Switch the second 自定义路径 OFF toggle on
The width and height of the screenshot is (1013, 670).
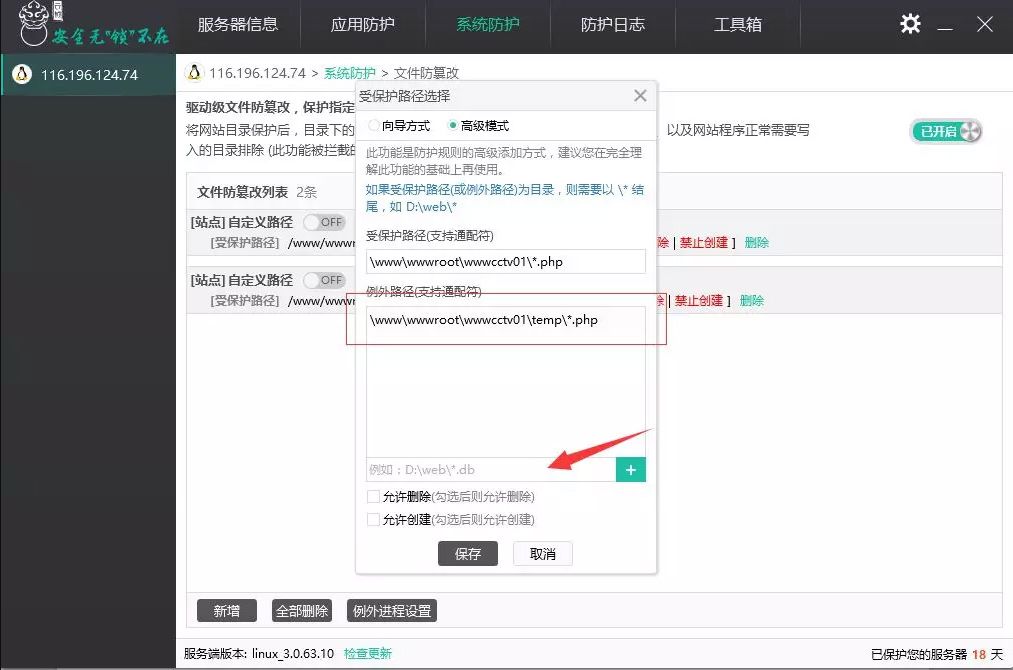click(x=323, y=281)
